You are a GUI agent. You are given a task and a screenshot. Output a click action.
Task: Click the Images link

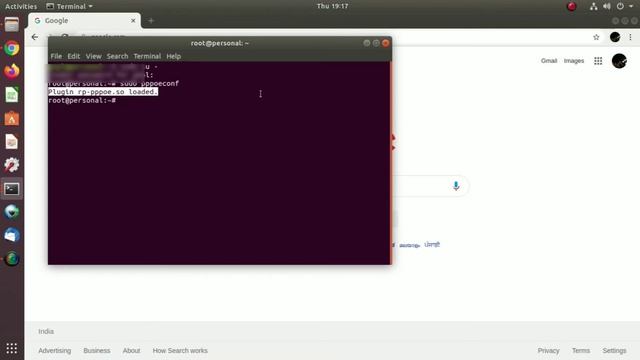[x=573, y=61]
